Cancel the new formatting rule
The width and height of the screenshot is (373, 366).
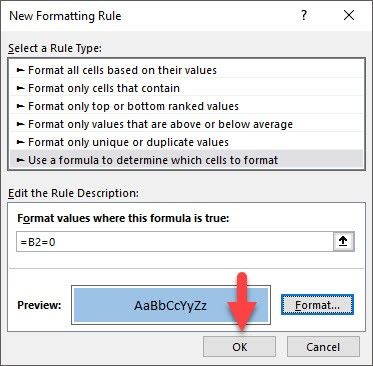click(323, 347)
